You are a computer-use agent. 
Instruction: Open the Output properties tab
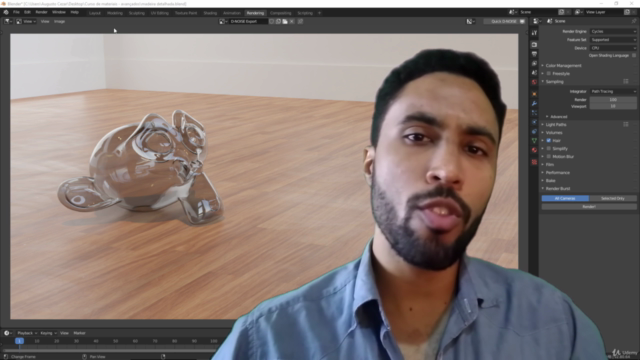pos(534,54)
